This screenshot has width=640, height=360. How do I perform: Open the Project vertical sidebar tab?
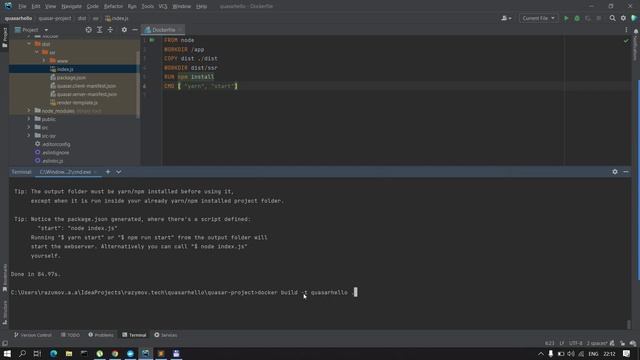click(x=5, y=38)
